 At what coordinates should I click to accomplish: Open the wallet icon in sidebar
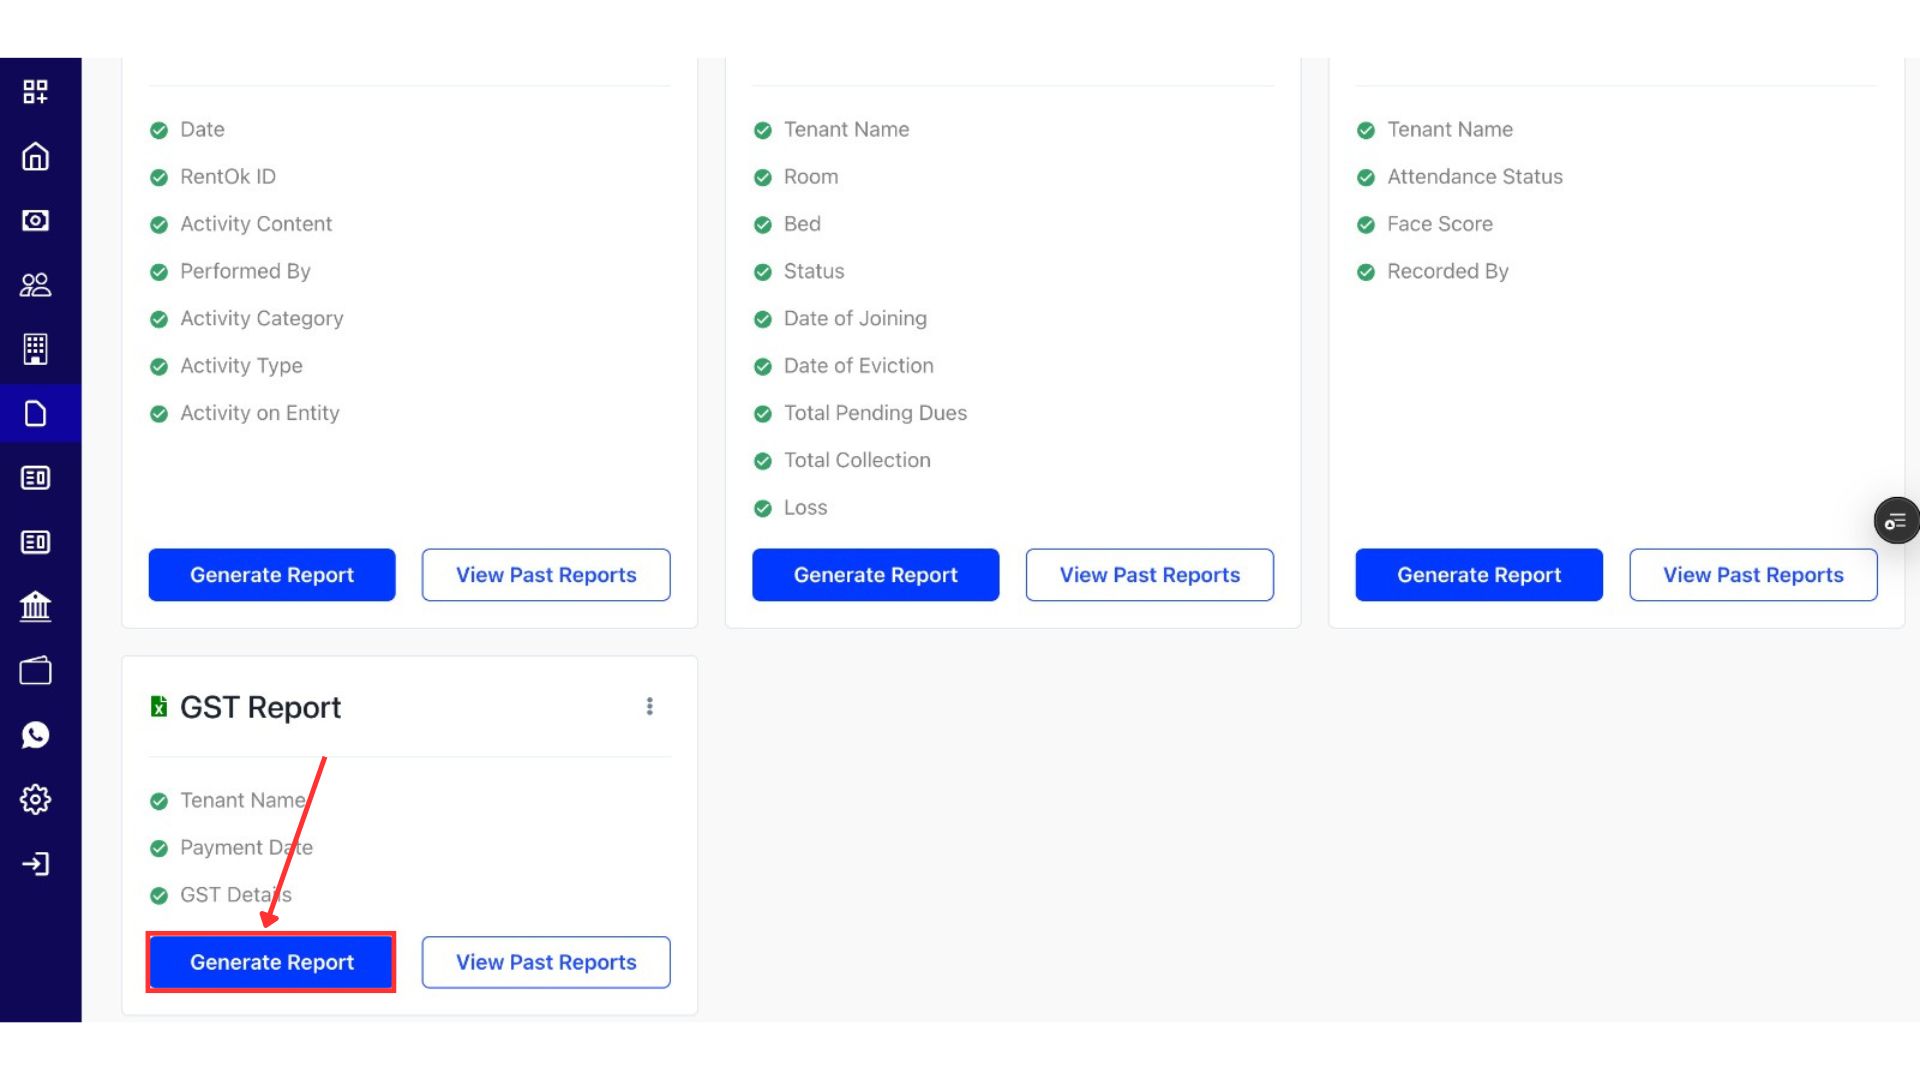coord(36,671)
